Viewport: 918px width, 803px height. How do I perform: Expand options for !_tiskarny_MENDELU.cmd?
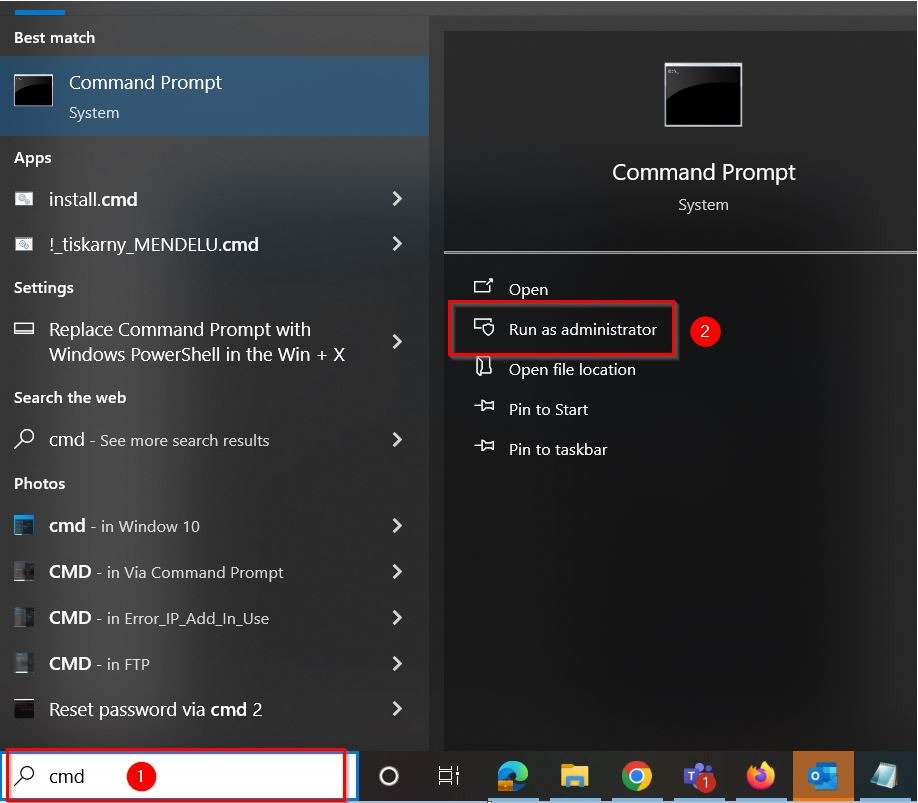[397, 244]
